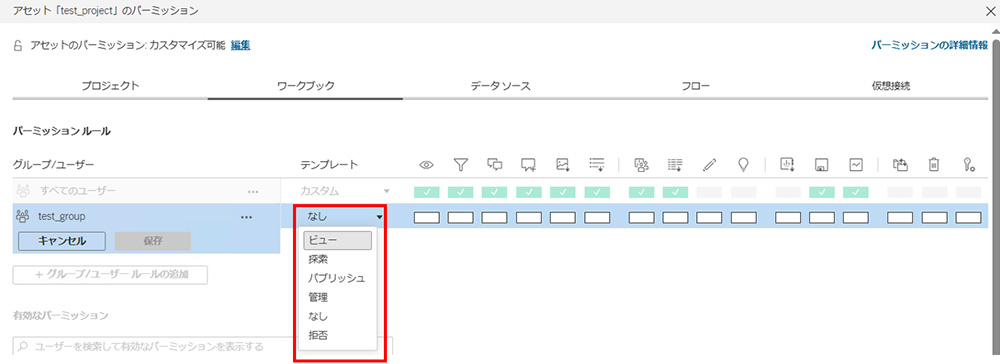Toggle test_group's Delete capability box
Image resolution: width=1000 pixels, height=364 pixels.
[934, 217]
